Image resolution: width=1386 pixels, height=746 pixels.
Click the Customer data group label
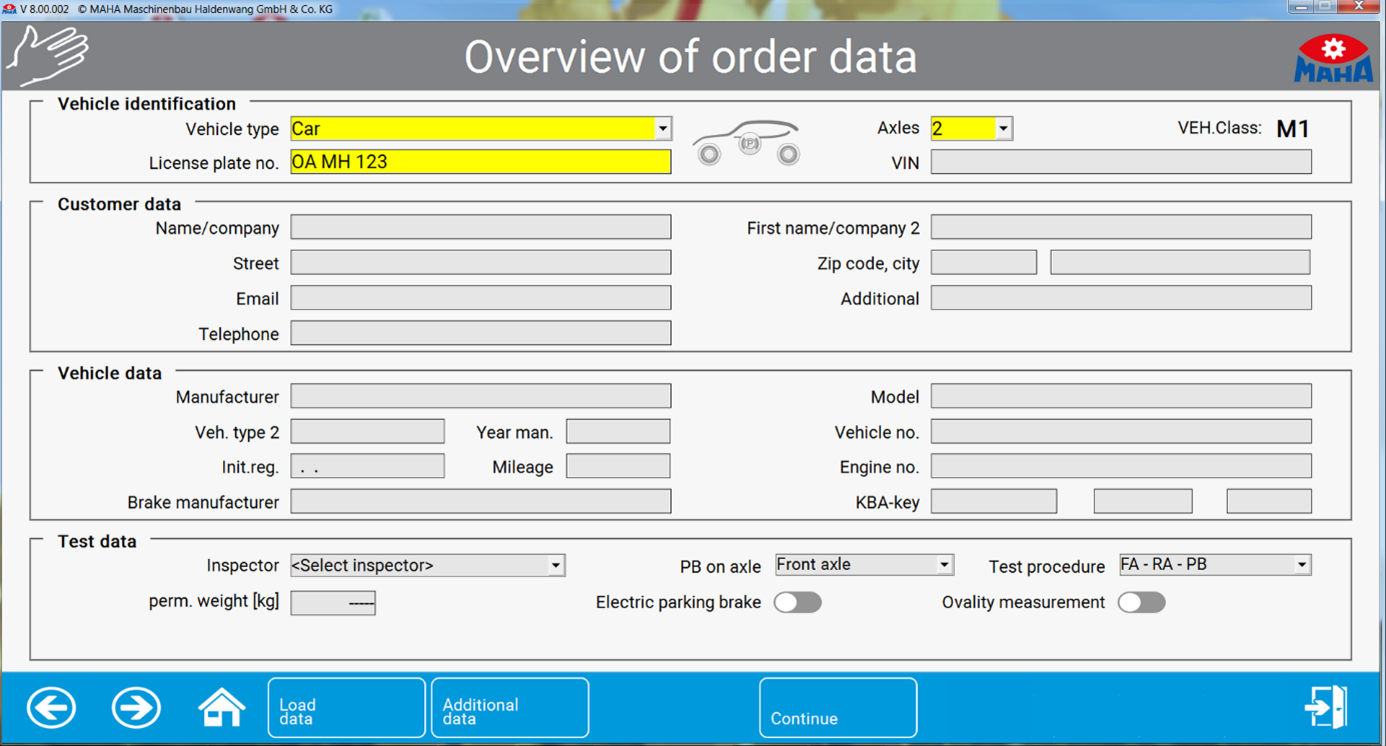(x=119, y=204)
